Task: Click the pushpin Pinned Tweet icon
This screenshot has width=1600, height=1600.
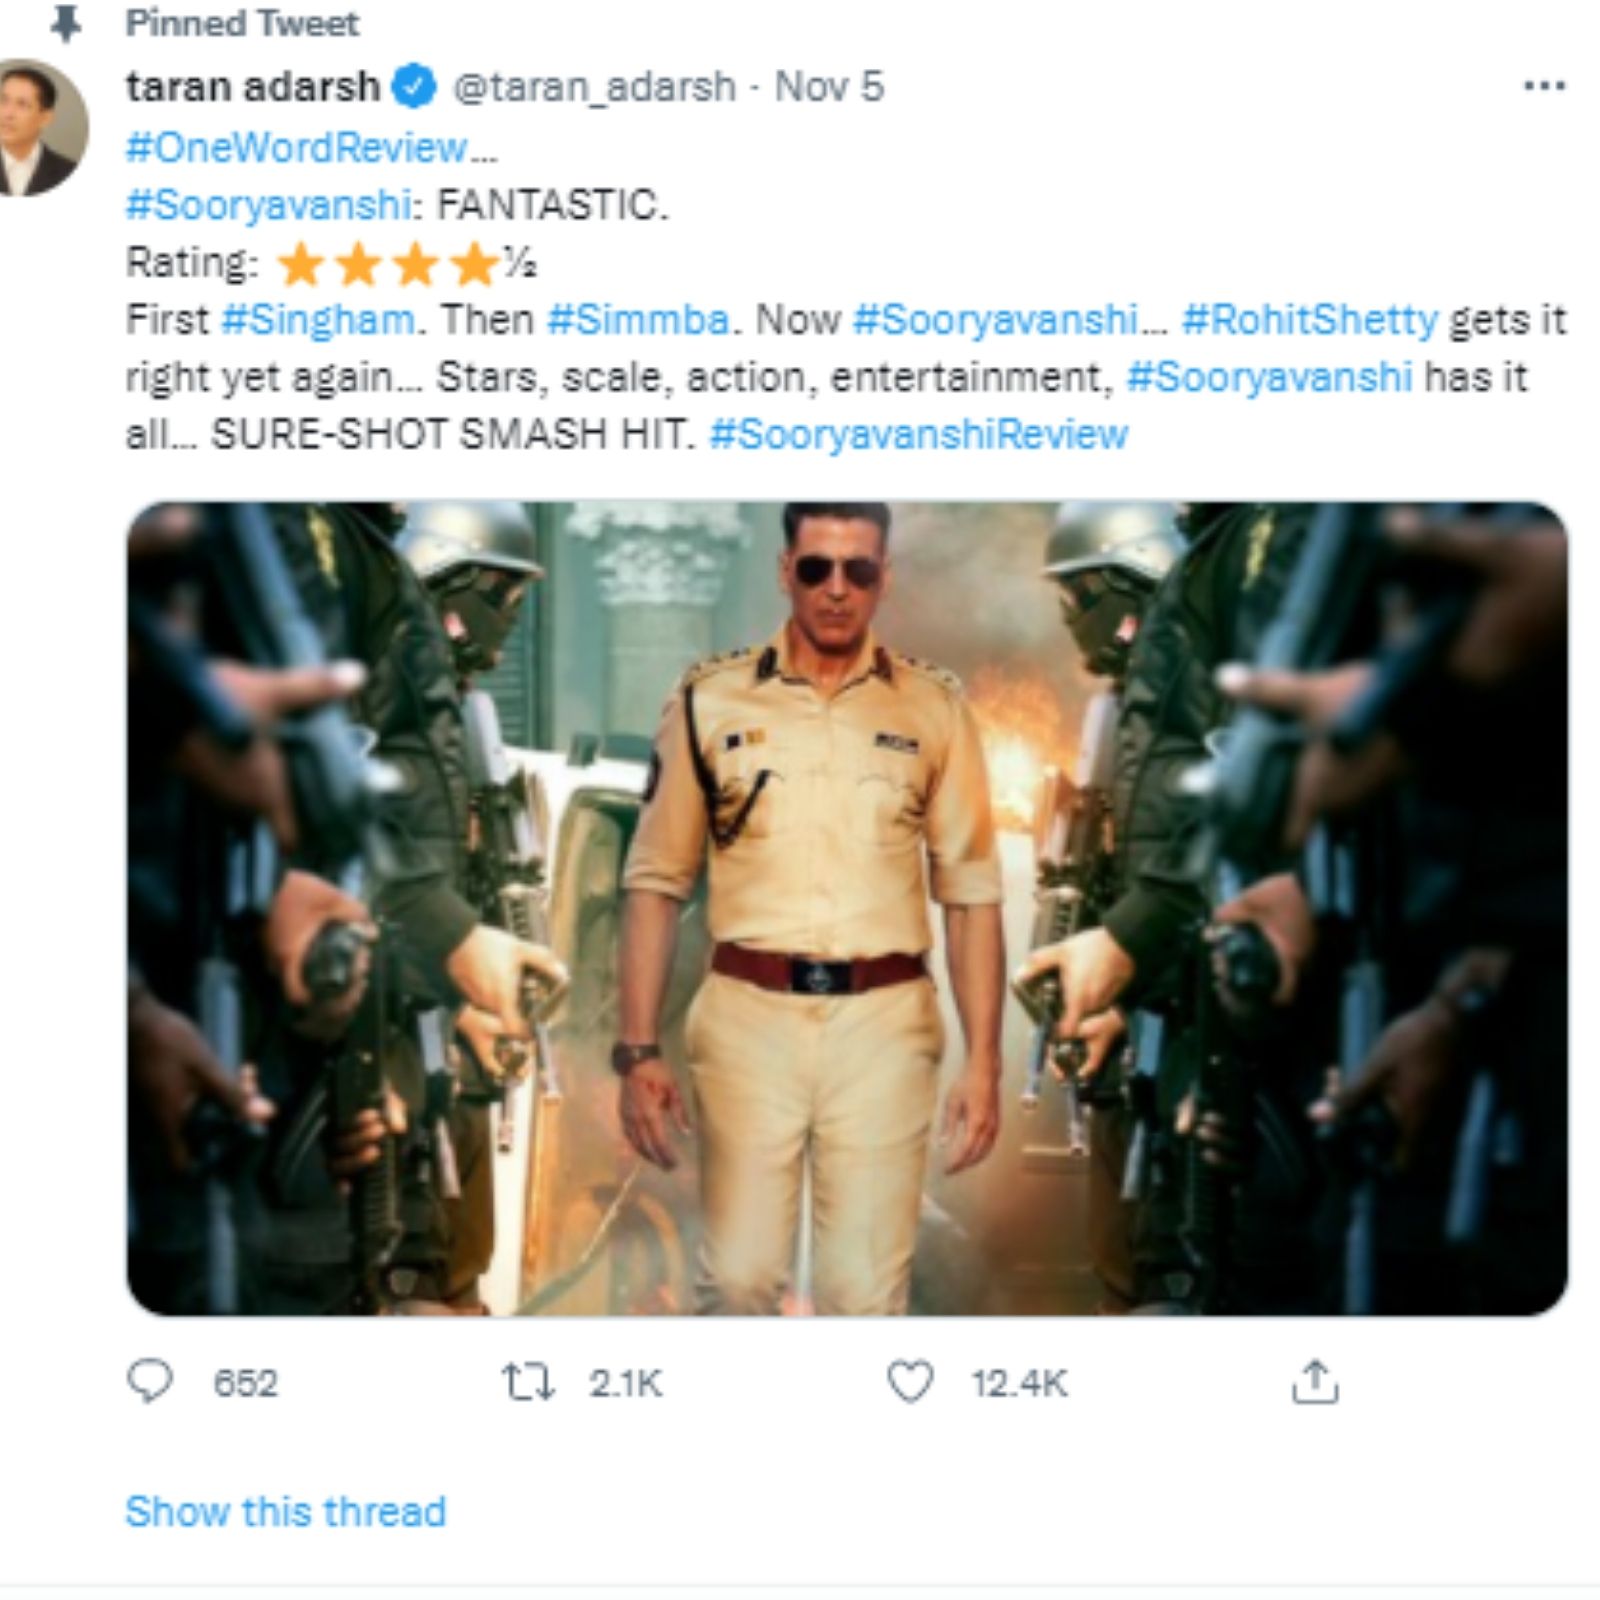Action: point(66,23)
